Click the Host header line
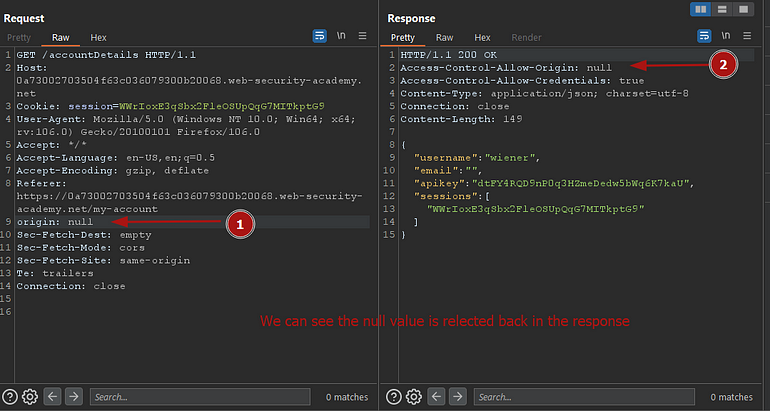This screenshot has height=411, width=770. coord(189,81)
